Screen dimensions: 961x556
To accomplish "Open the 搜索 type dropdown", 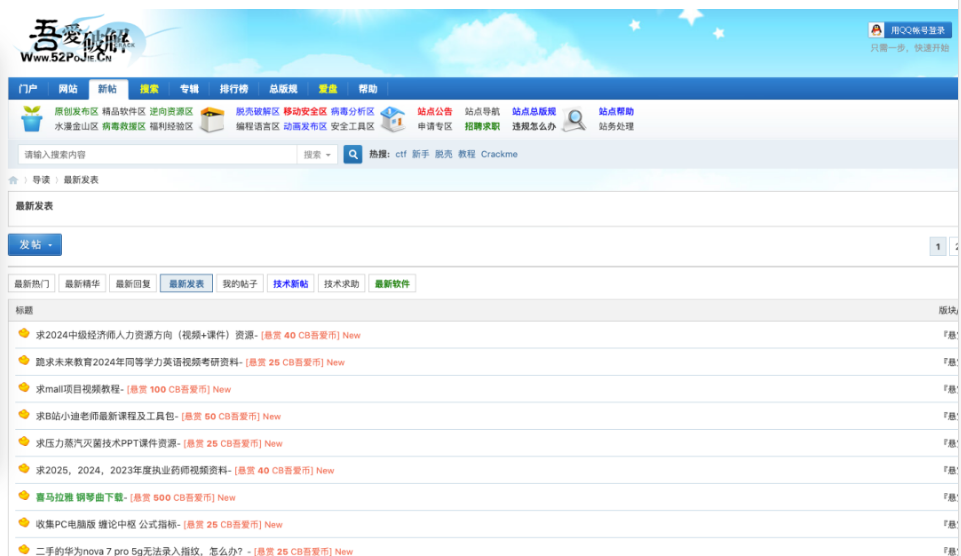I will (317, 155).
